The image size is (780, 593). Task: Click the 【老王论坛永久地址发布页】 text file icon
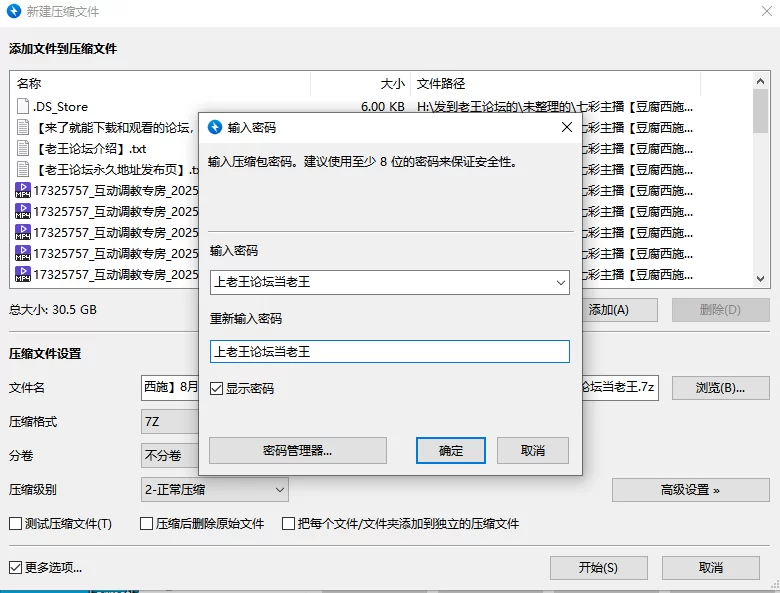click(23, 169)
